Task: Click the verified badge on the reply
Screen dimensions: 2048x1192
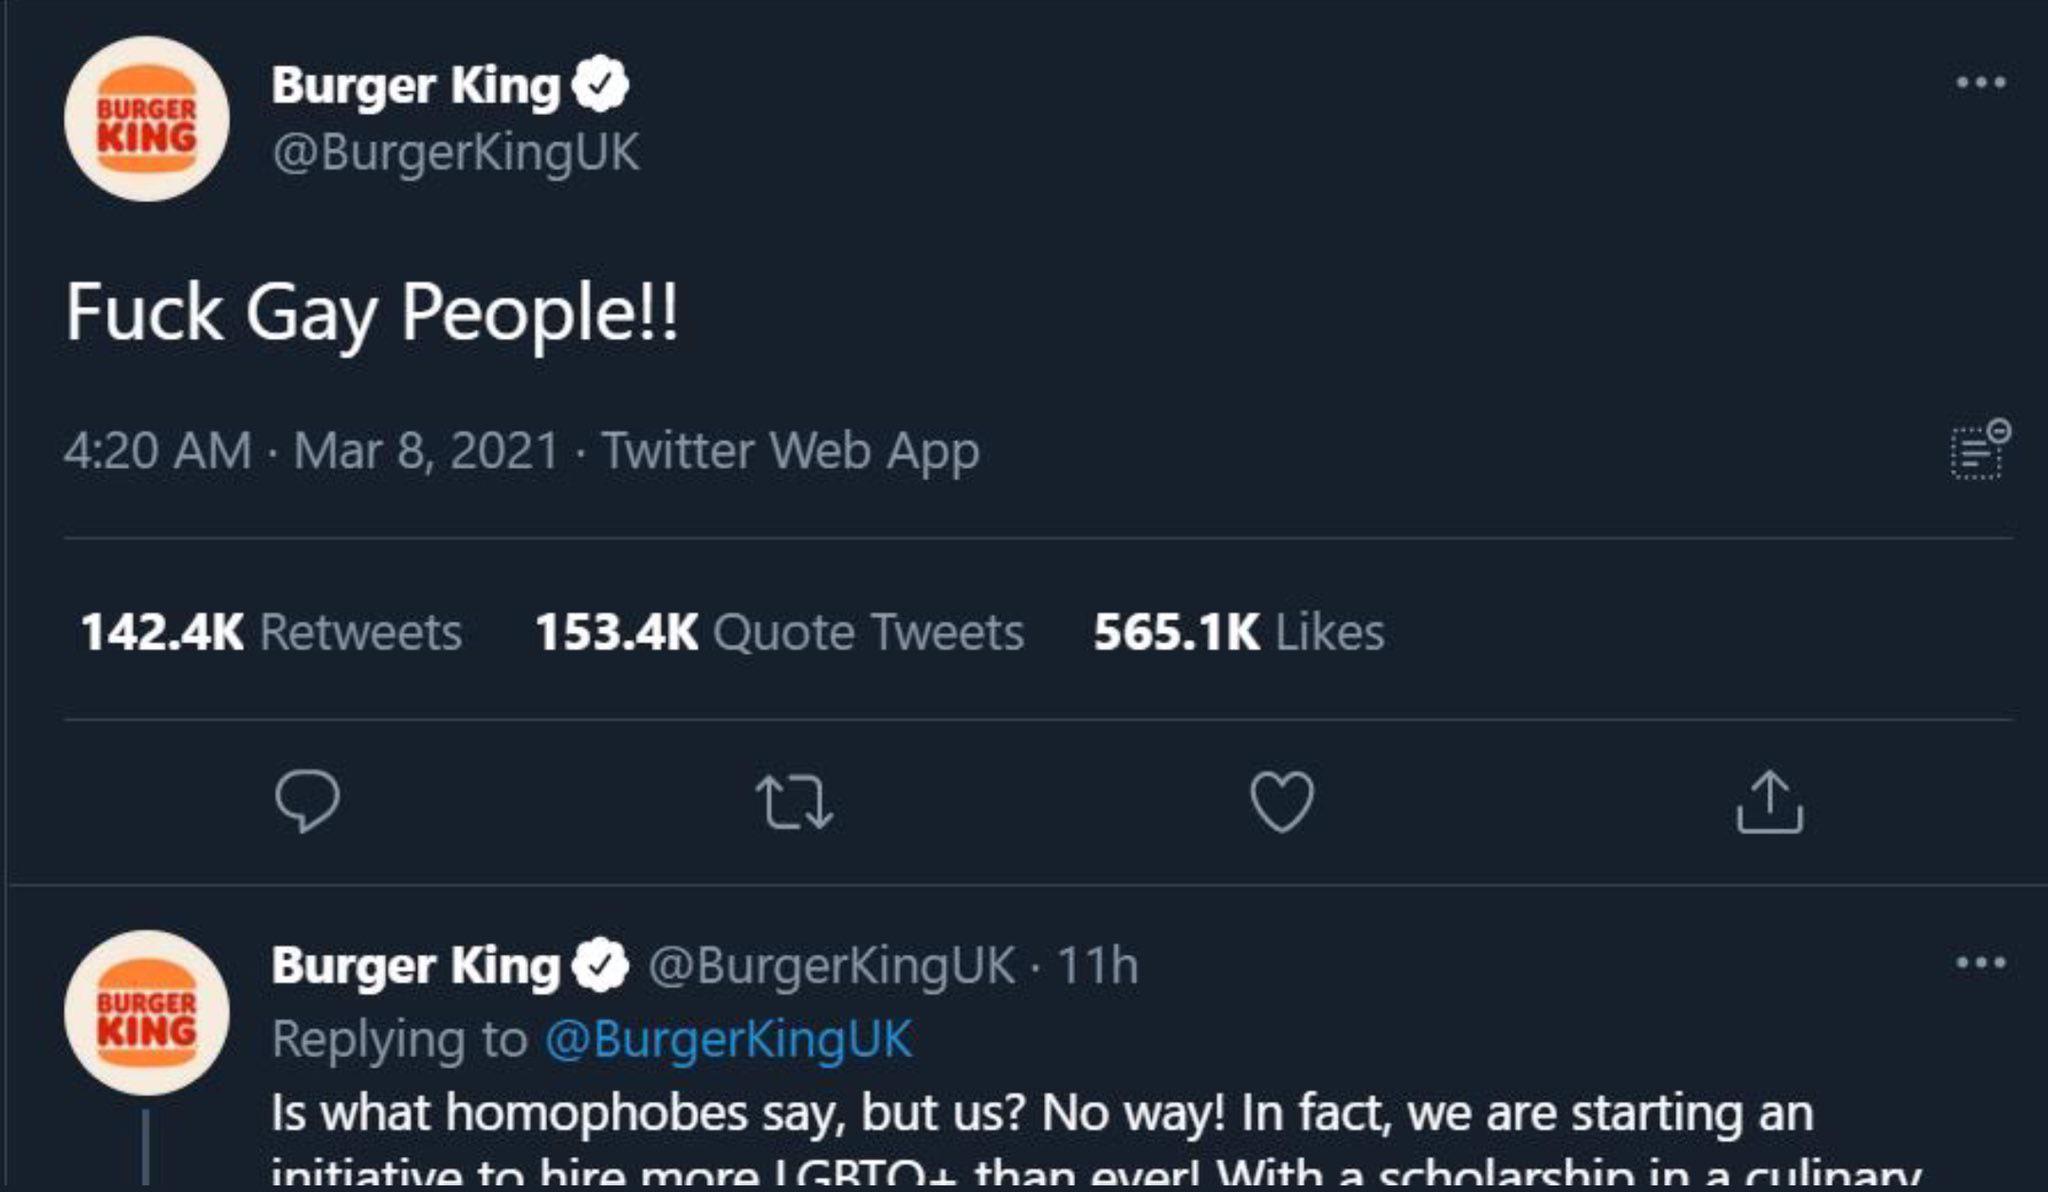Action: tap(600, 966)
